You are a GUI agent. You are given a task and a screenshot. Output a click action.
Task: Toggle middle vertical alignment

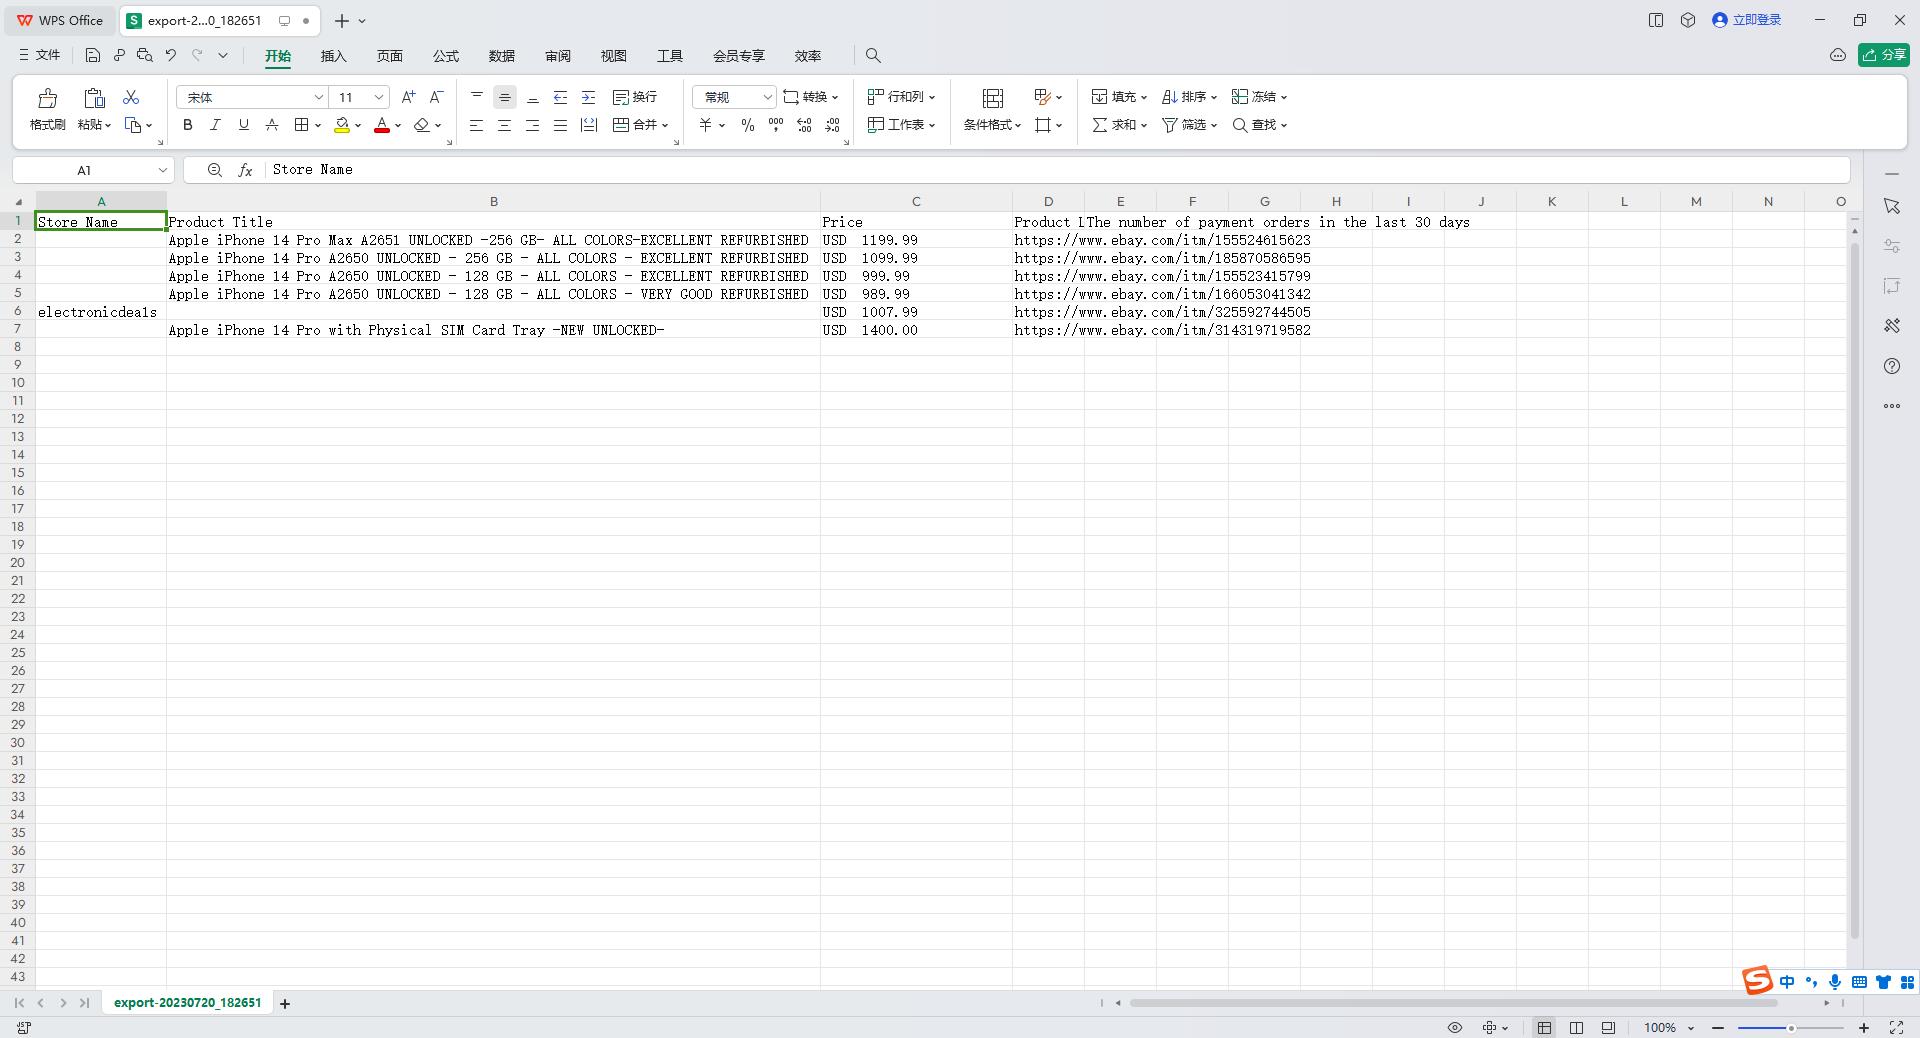[x=505, y=97]
